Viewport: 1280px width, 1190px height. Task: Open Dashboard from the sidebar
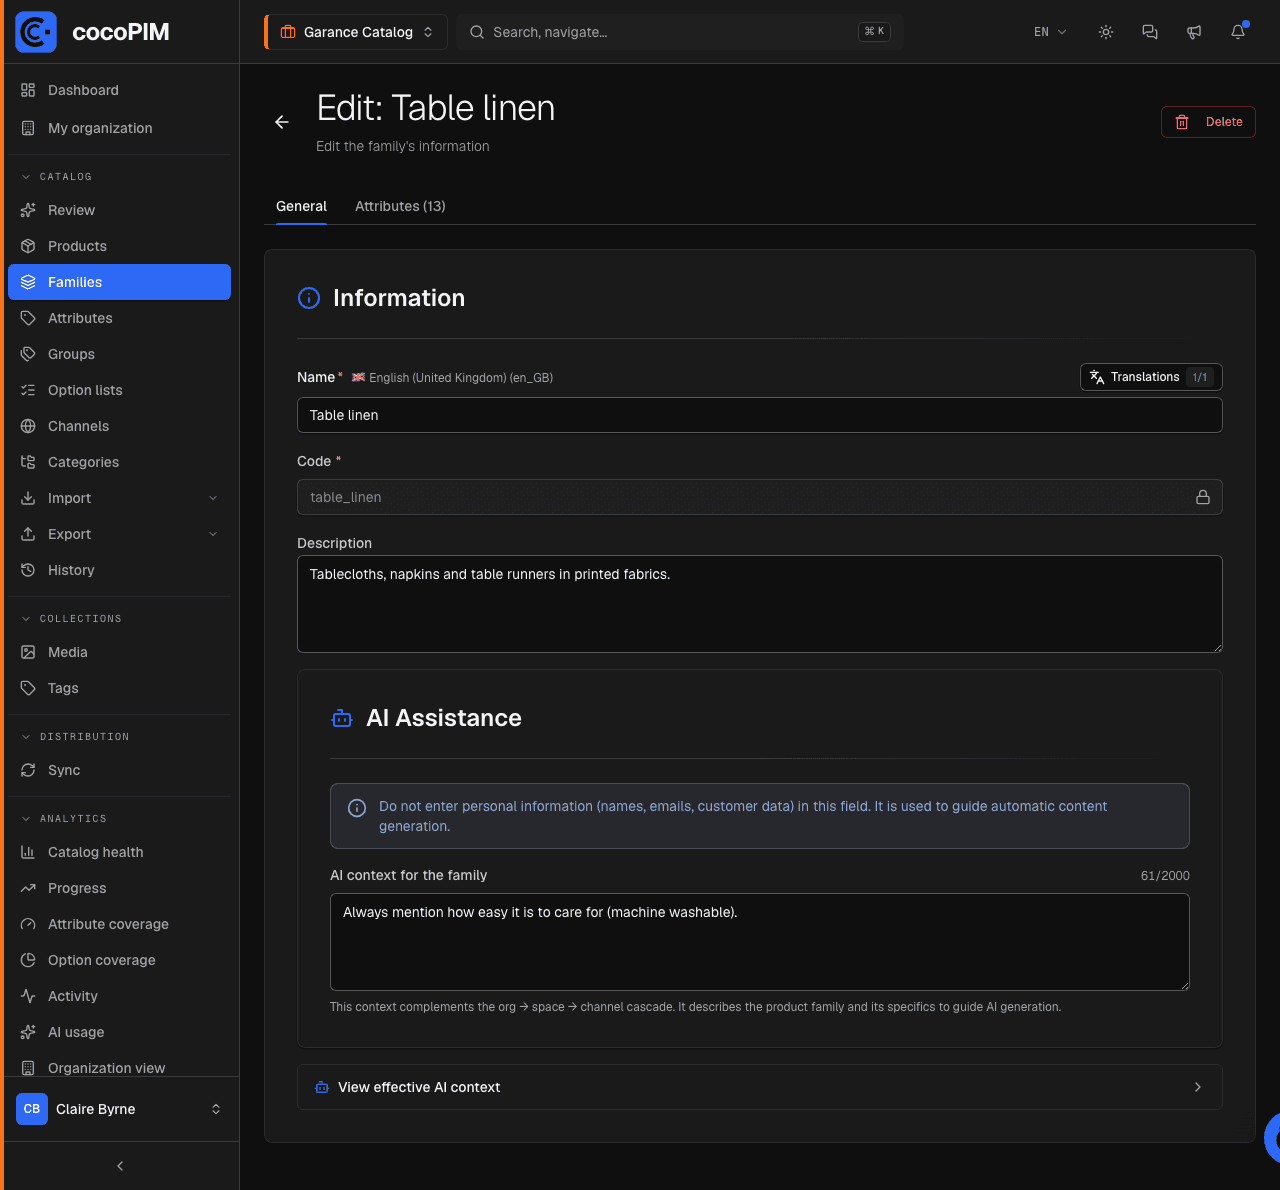(120, 90)
